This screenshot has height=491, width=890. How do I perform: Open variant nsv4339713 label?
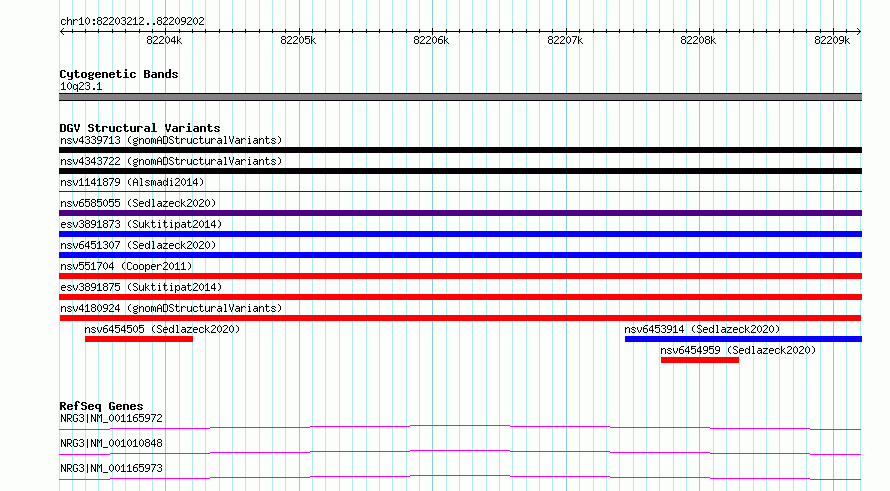click(171, 140)
